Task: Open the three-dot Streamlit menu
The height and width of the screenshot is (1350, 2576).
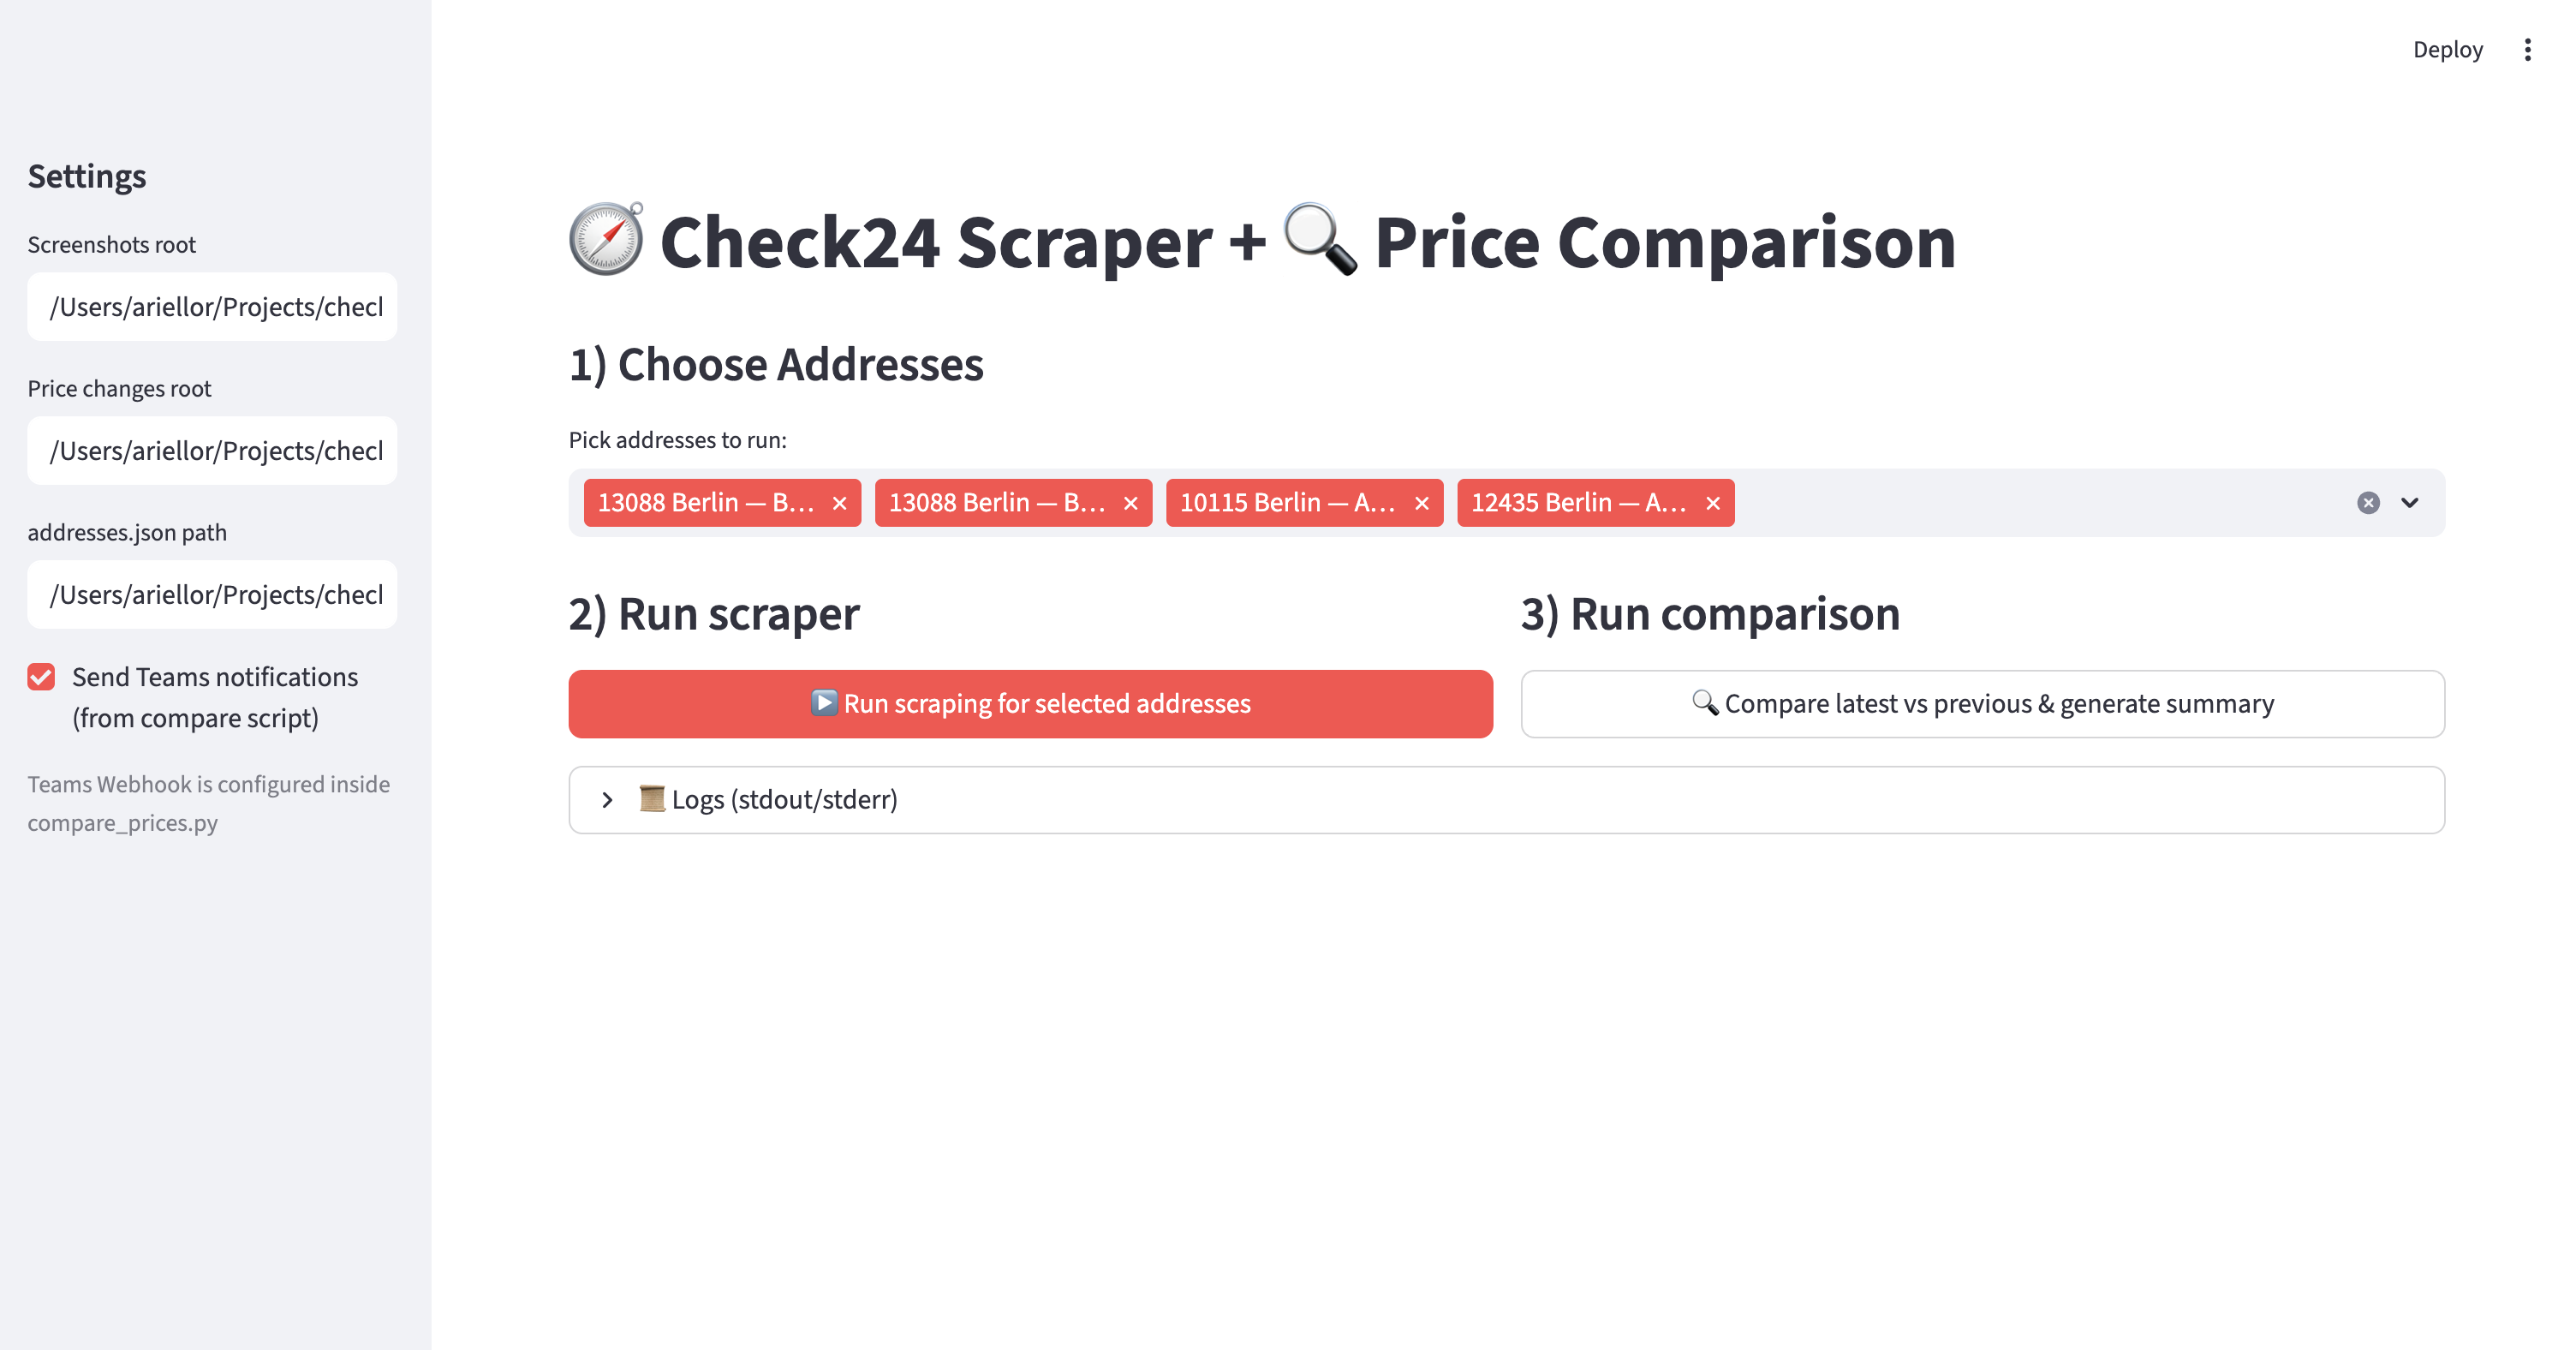Action: (x=2527, y=49)
